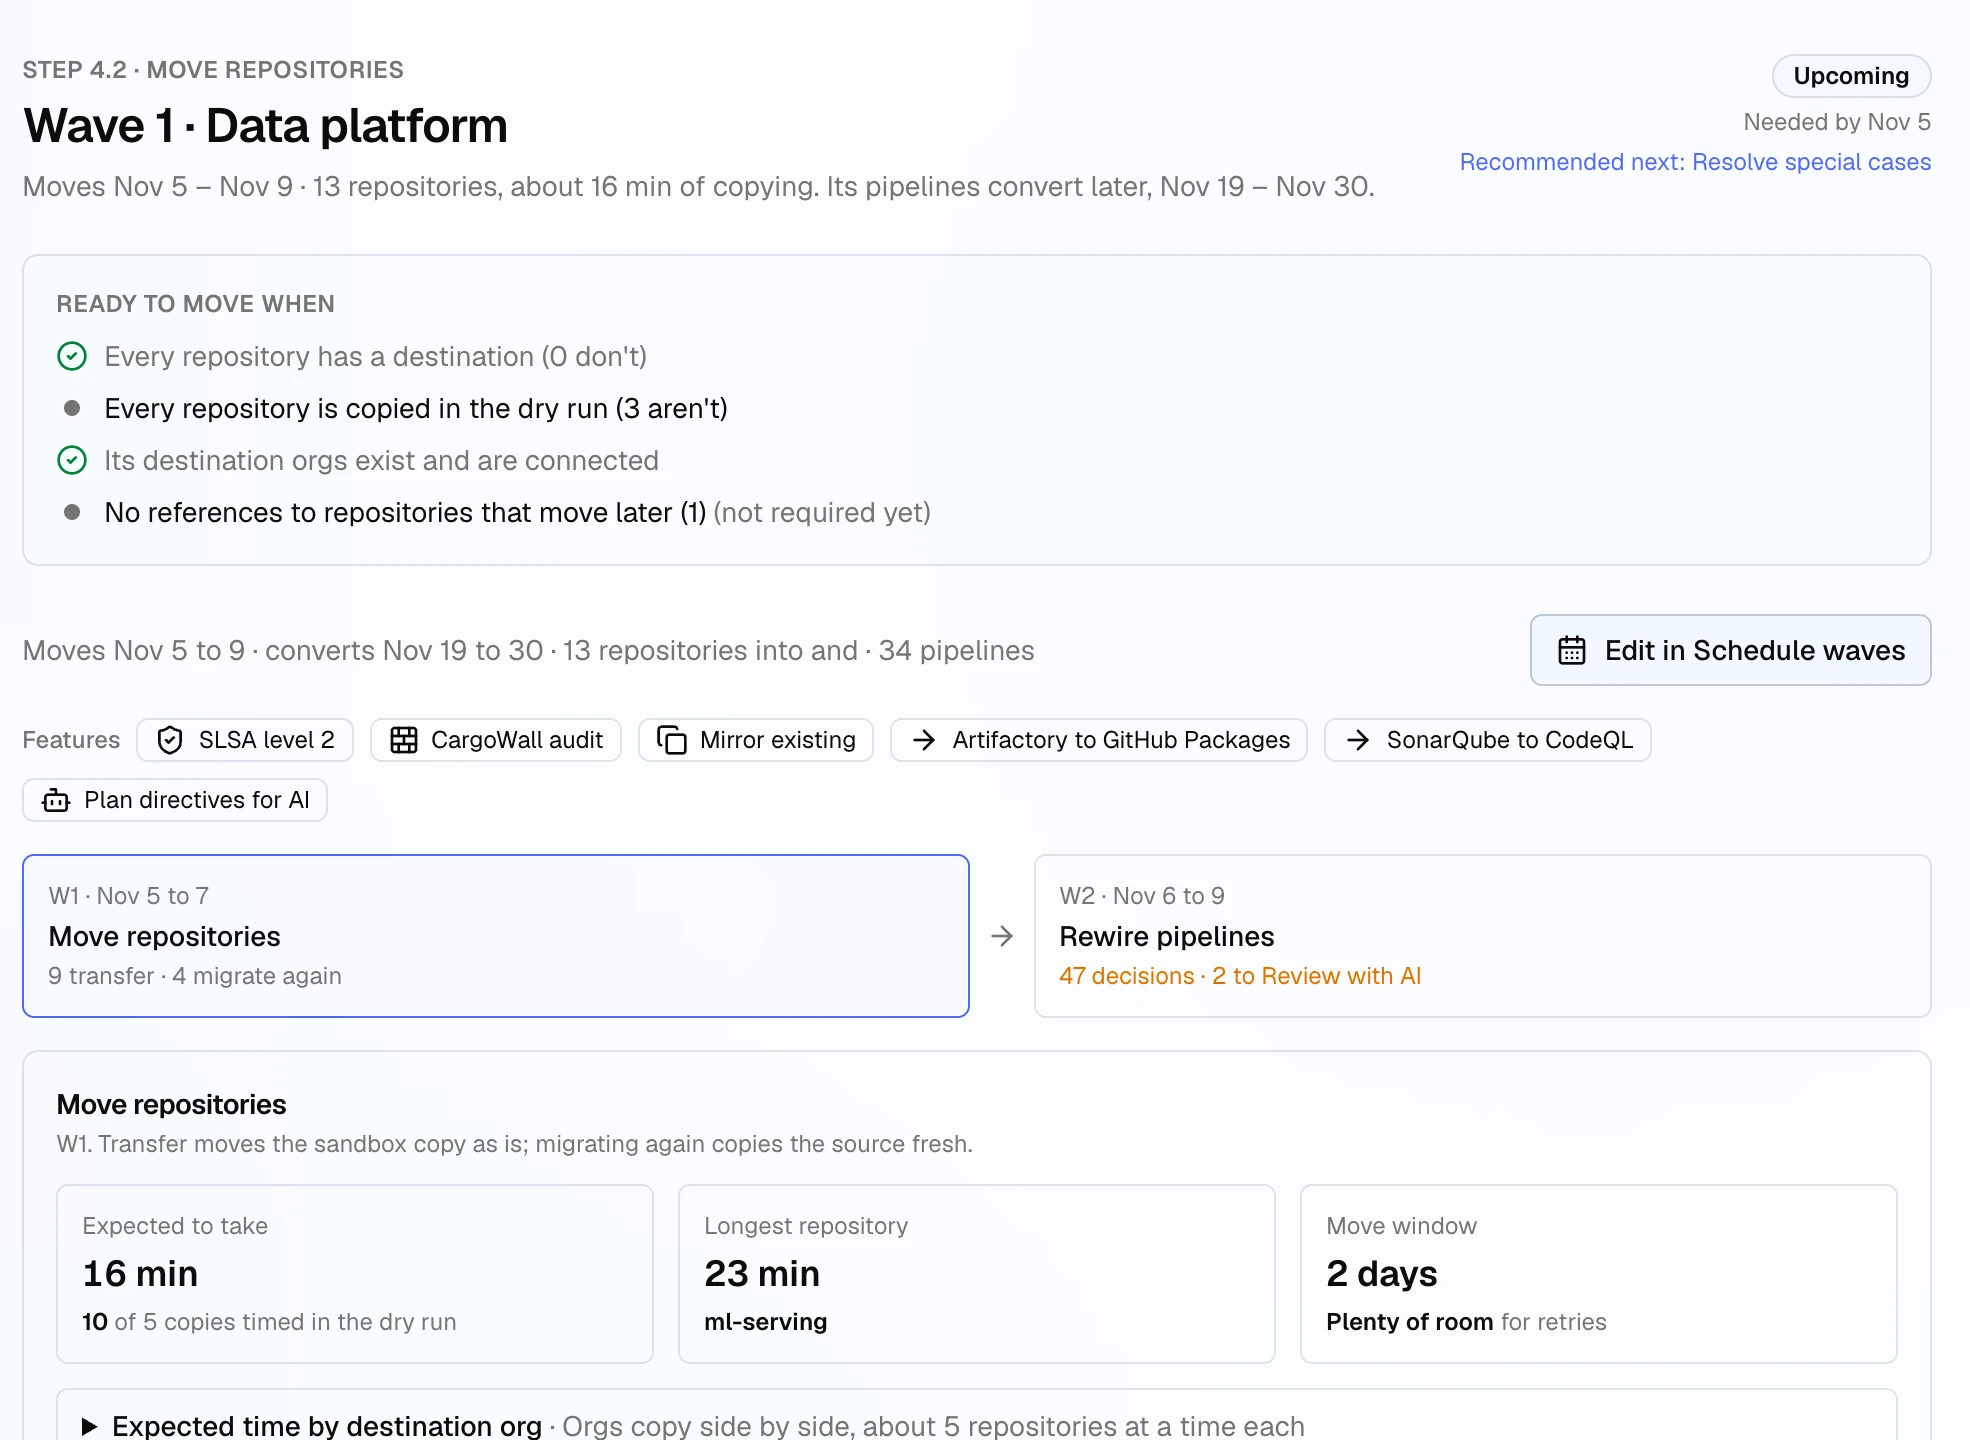Open Edit in Schedule waves
The height and width of the screenshot is (1440, 1970).
(x=1730, y=651)
